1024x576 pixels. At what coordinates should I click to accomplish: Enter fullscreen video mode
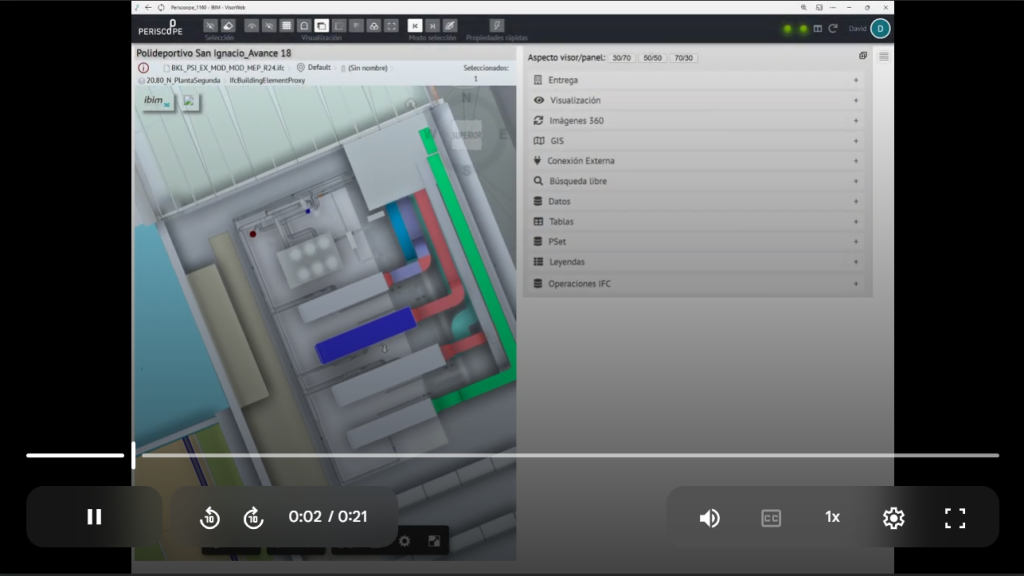(x=955, y=518)
